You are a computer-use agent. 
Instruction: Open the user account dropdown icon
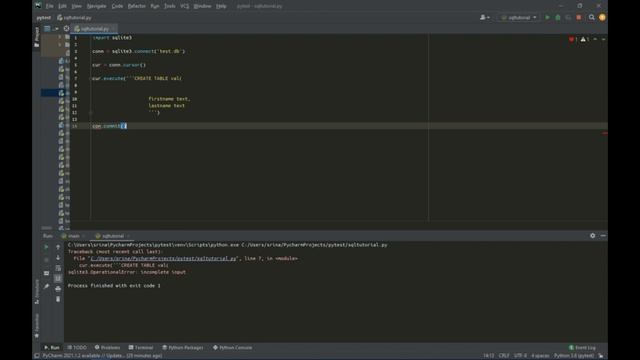coord(484,17)
